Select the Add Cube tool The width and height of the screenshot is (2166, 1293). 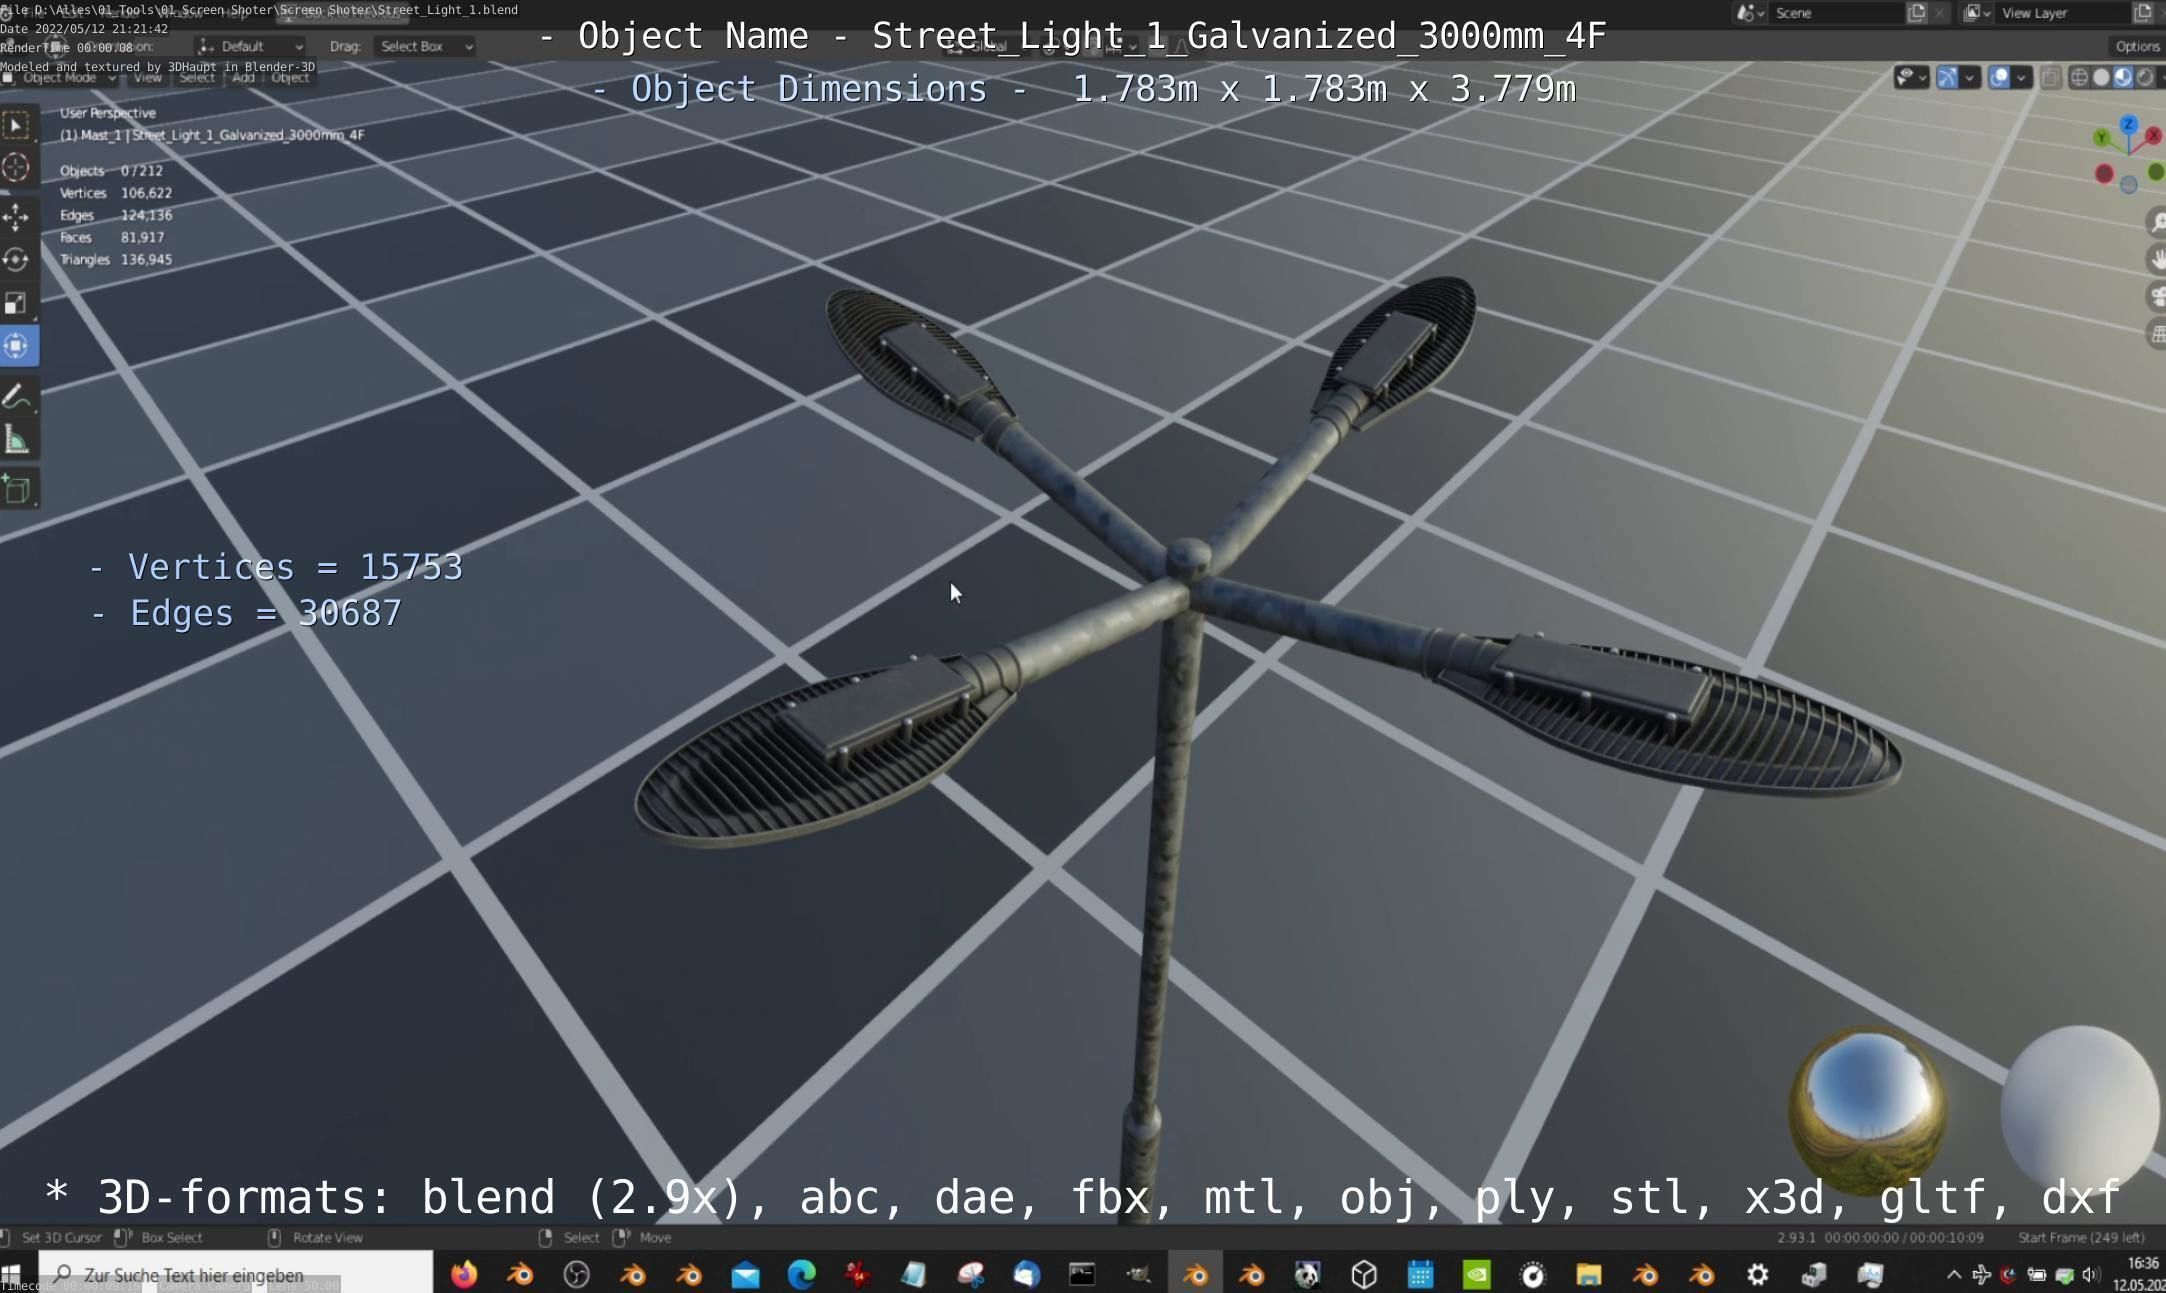point(16,489)
